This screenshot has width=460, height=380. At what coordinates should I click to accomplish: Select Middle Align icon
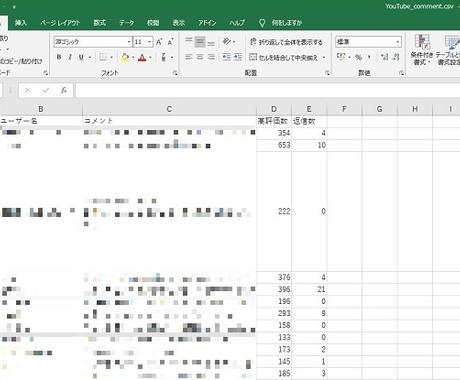200,42
